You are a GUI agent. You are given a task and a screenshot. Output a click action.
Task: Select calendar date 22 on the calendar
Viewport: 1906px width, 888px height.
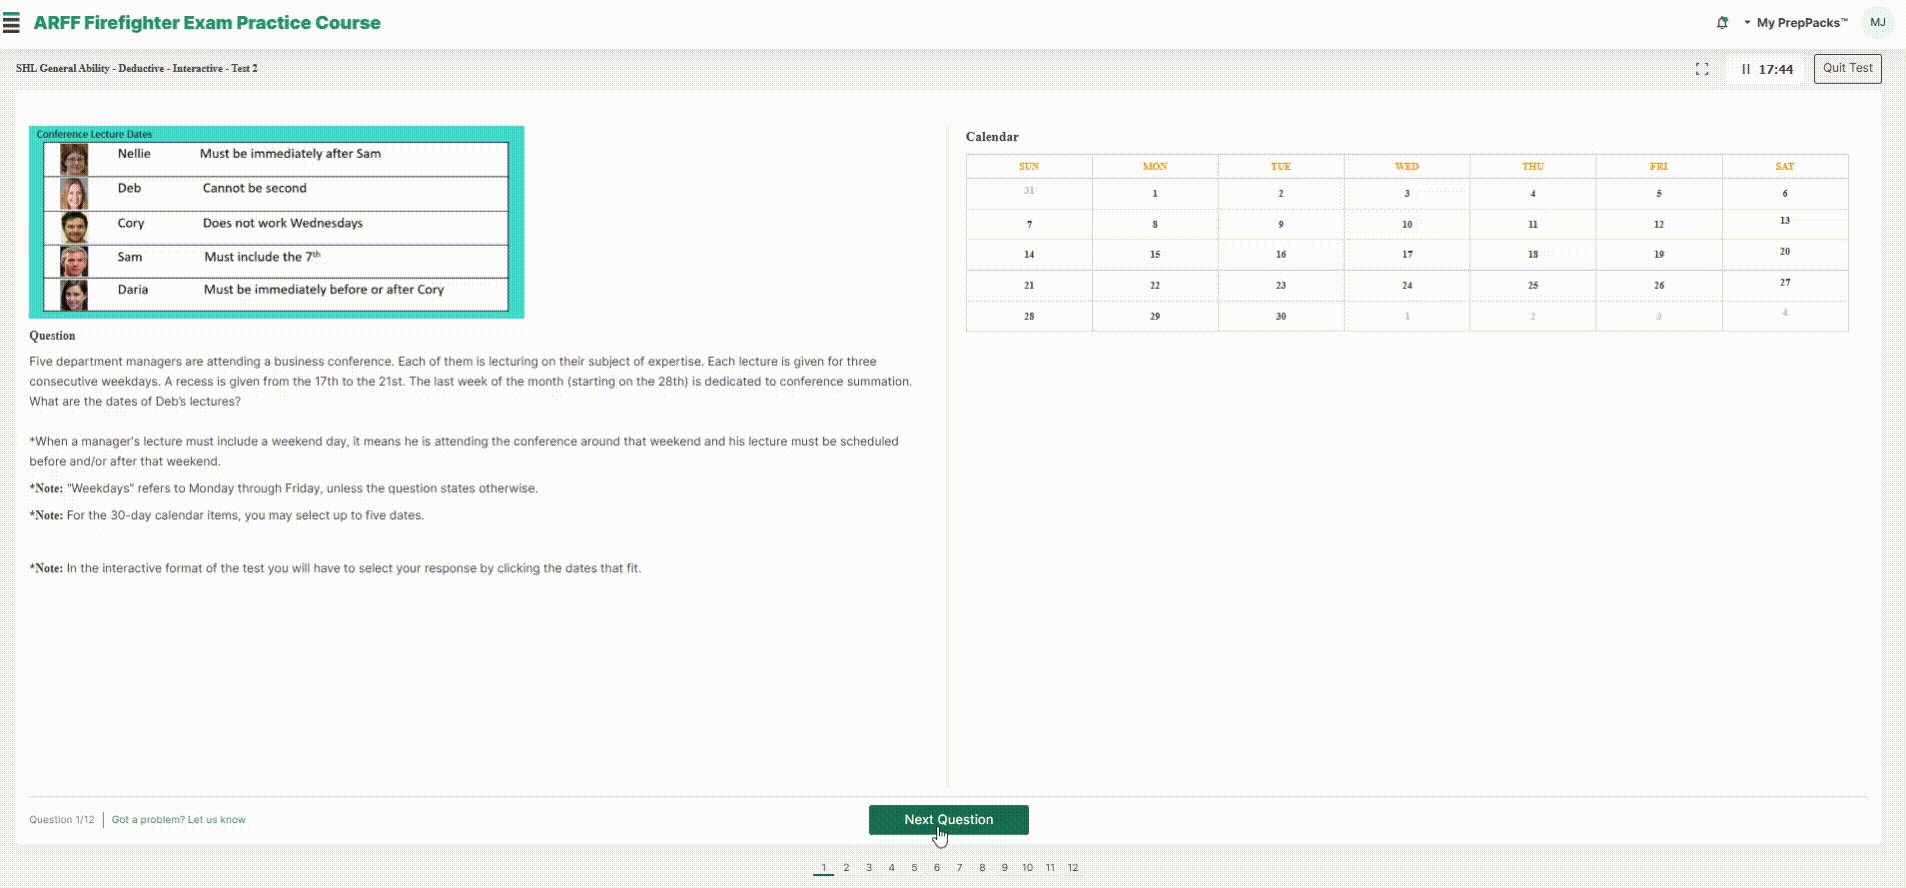point(1155,286)
